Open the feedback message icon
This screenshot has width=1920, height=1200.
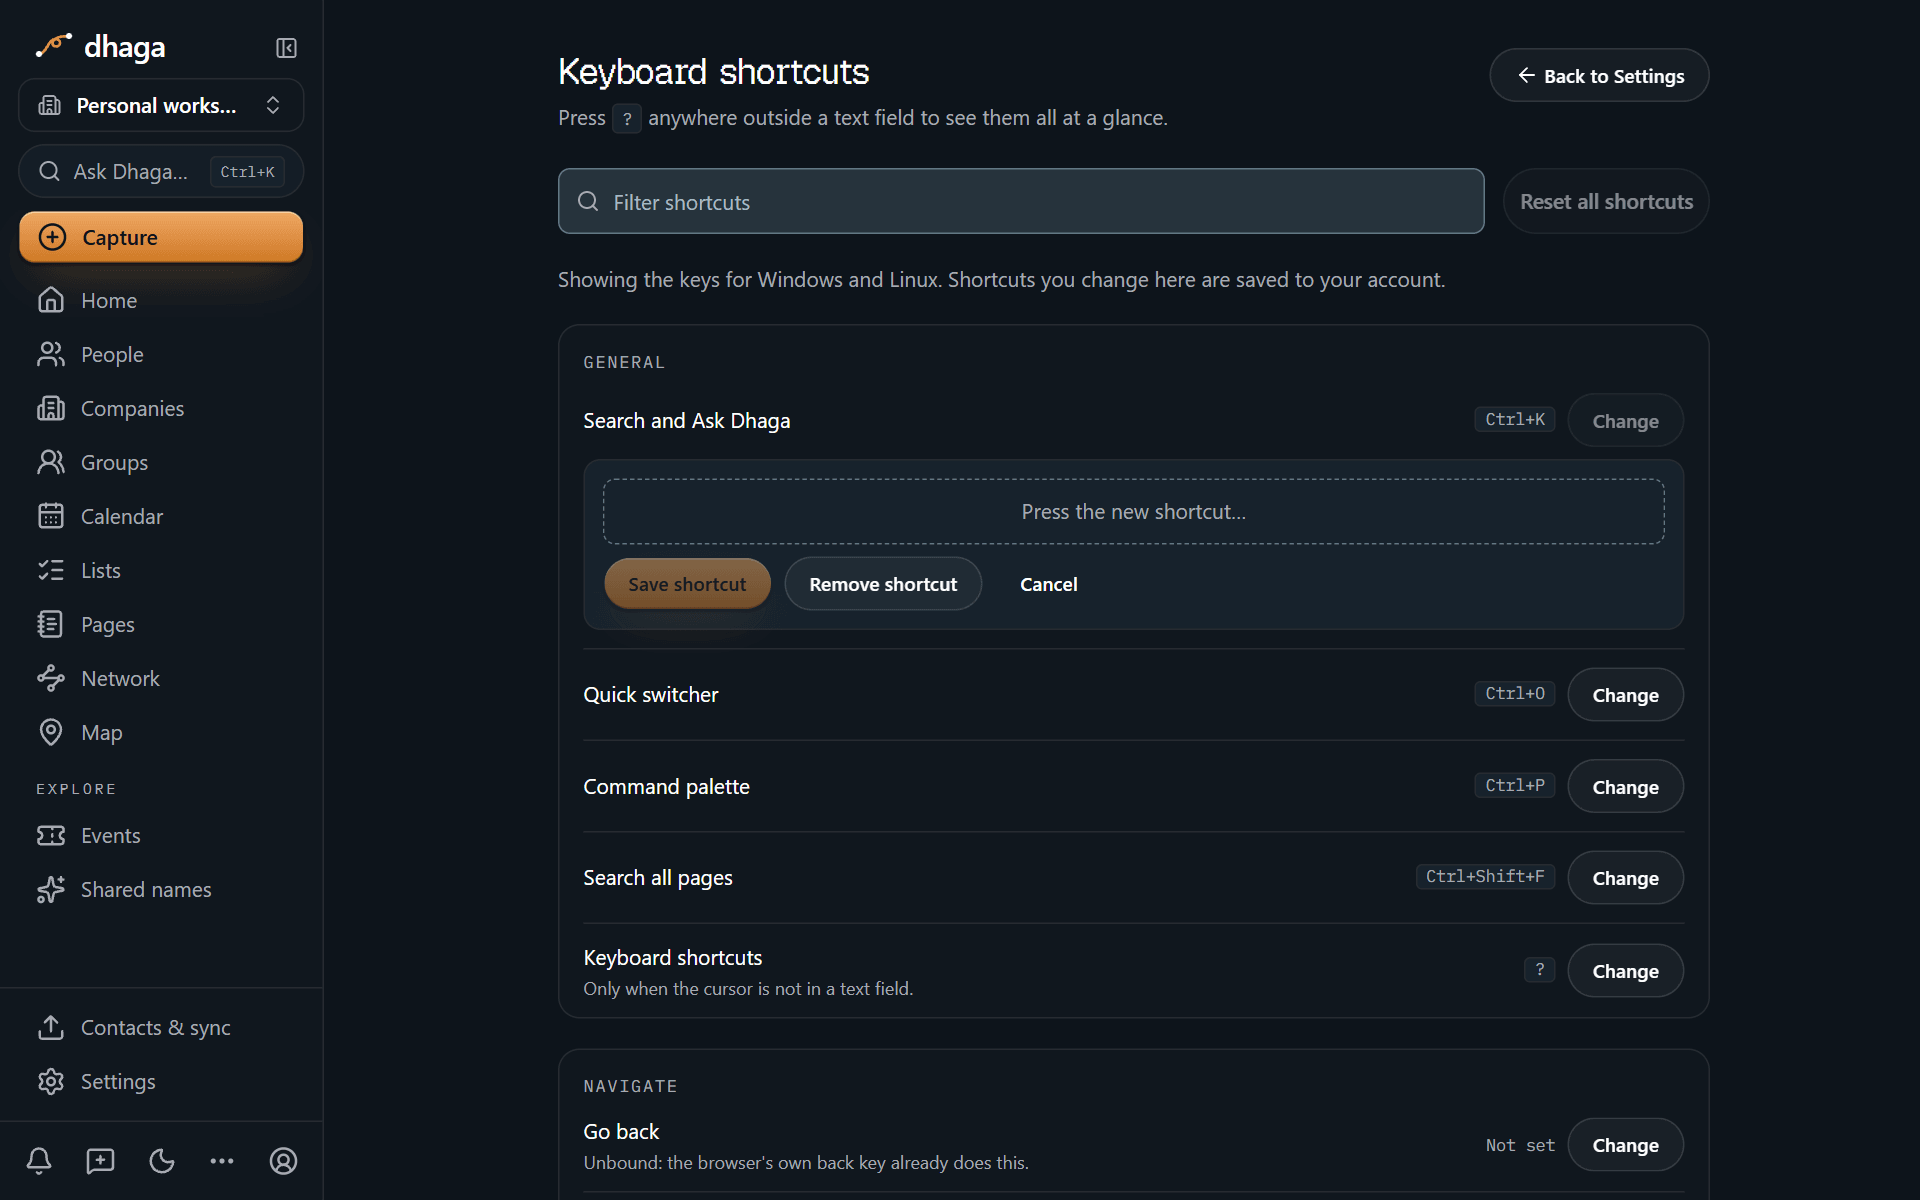point(100,1160)
